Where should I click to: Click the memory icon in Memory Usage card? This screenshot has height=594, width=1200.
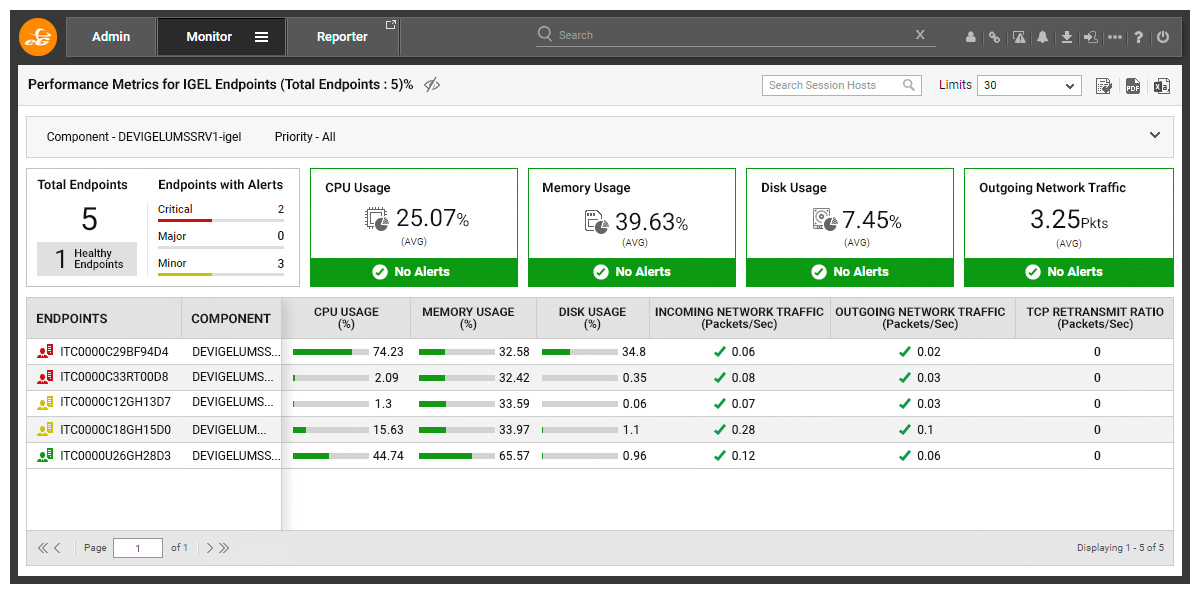tap(596, 221)
